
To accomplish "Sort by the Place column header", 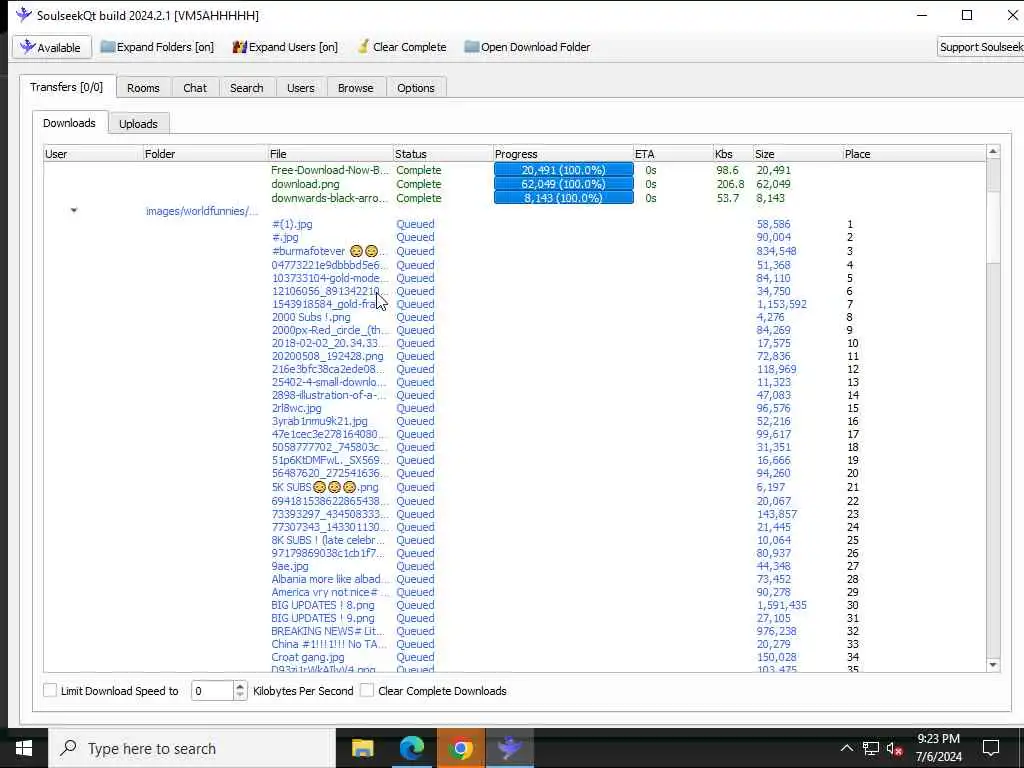I will point(914,154).
